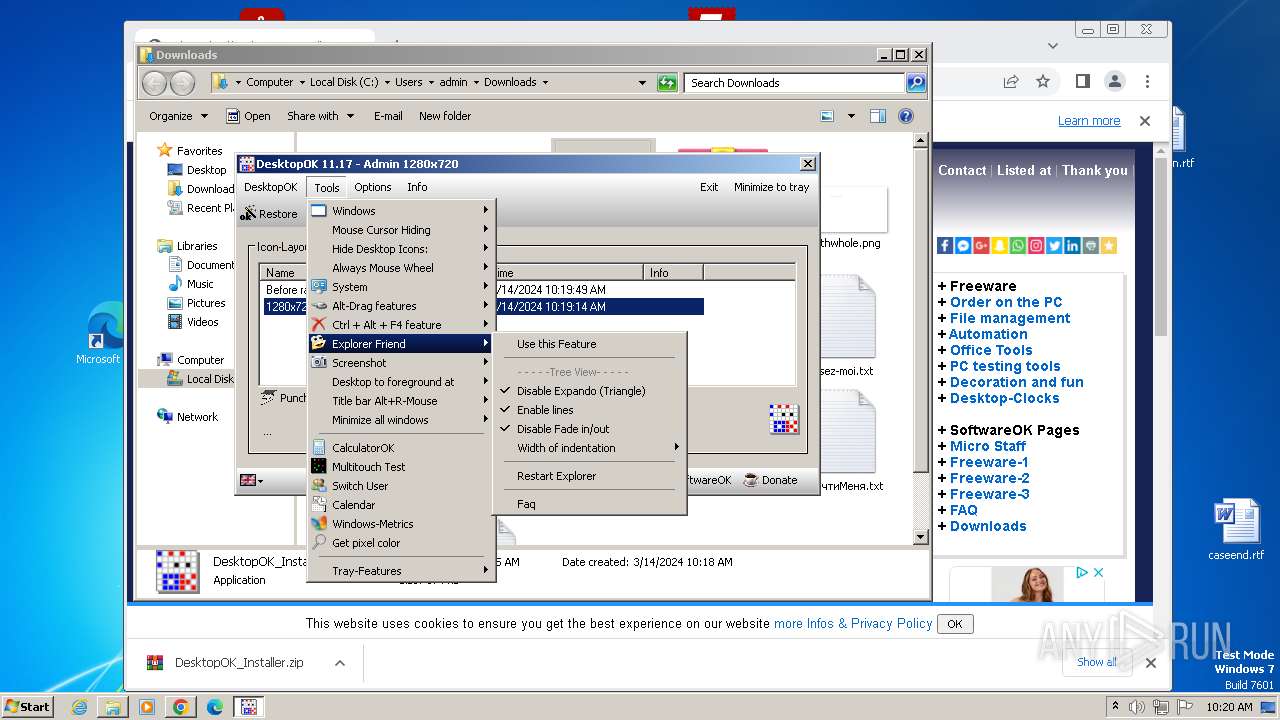This screenshot has height=720, width=1280.
Task: Click the CalculatorOK icon
Action: coord(318,448)
